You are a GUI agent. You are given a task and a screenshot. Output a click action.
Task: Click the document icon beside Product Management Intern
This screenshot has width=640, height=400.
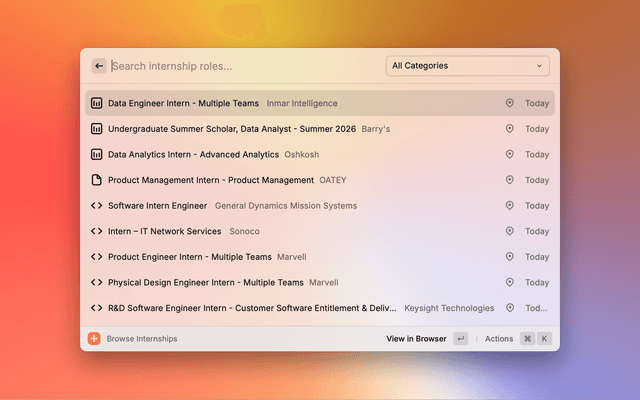97,180
